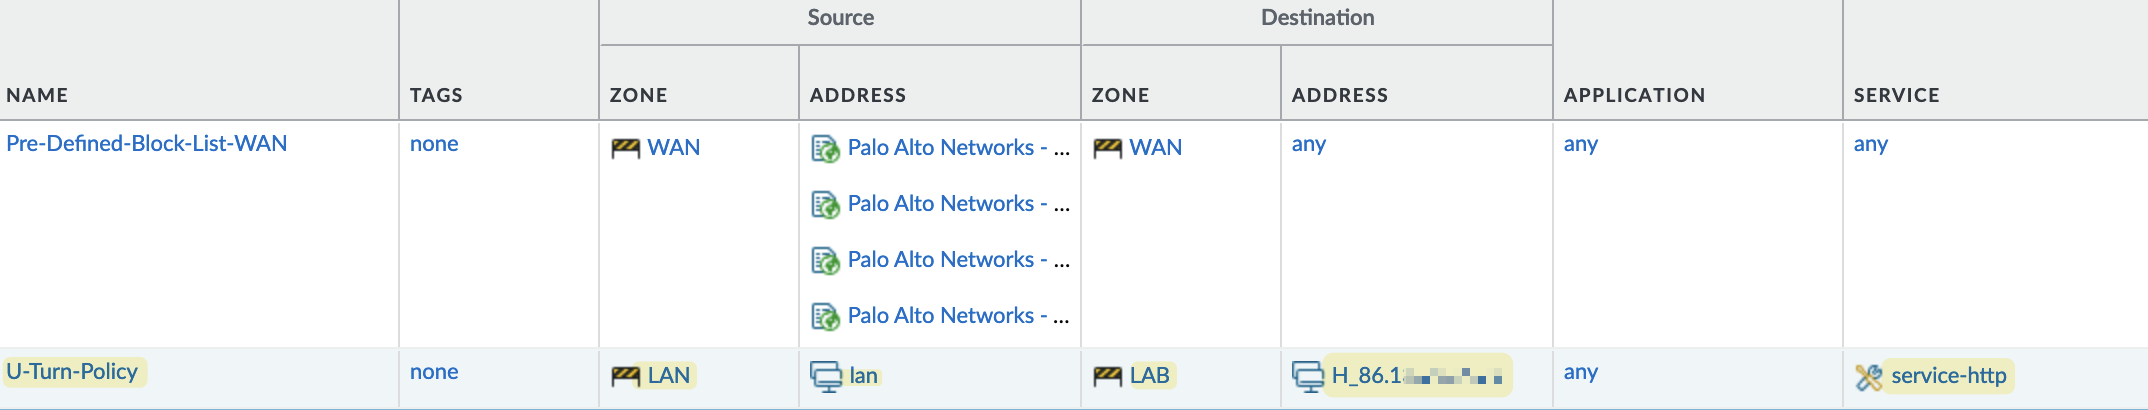
Task: Open the U-Turn-Policy rule
Action: point(72,371)
